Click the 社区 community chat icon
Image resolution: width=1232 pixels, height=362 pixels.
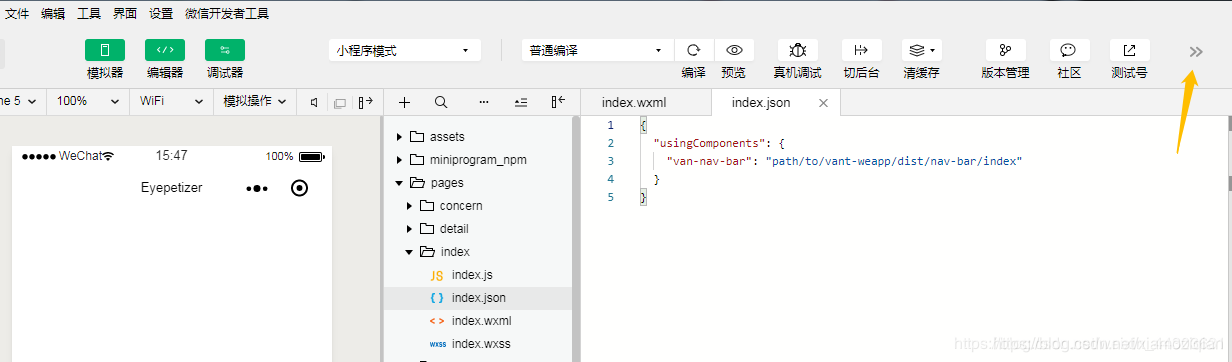(1069, 50)
